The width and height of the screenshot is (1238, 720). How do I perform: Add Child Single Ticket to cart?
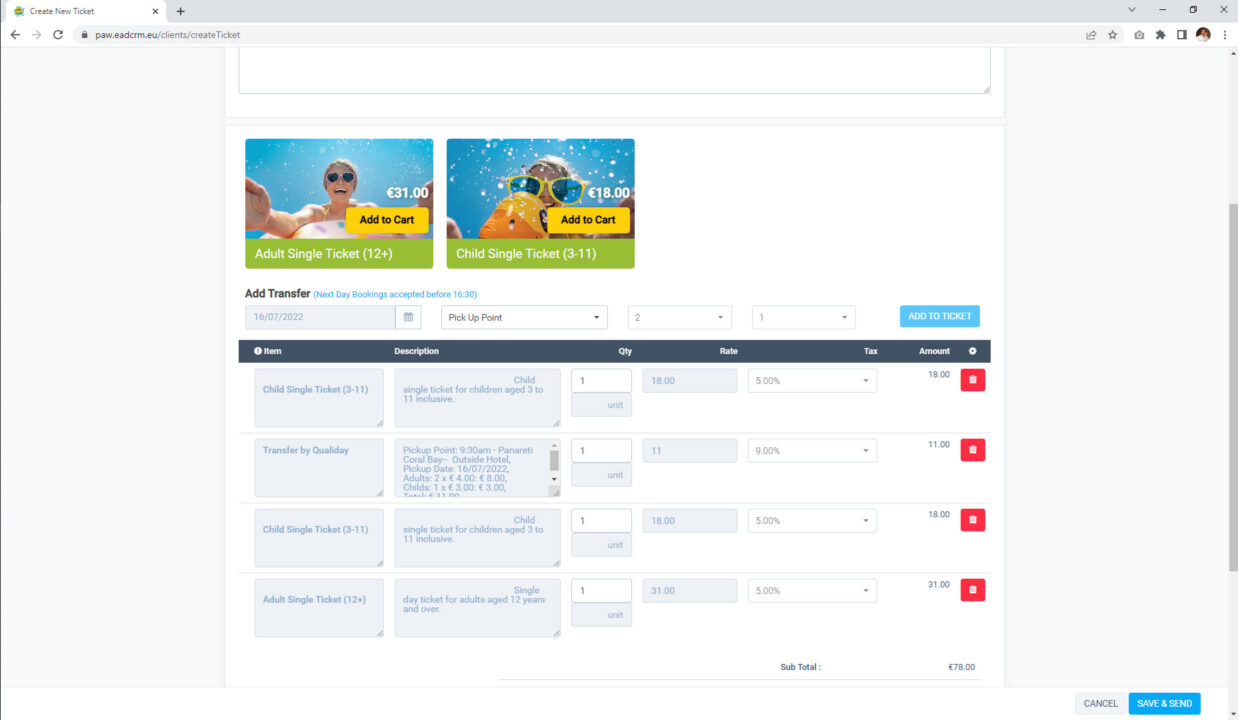tap(588, 220)
